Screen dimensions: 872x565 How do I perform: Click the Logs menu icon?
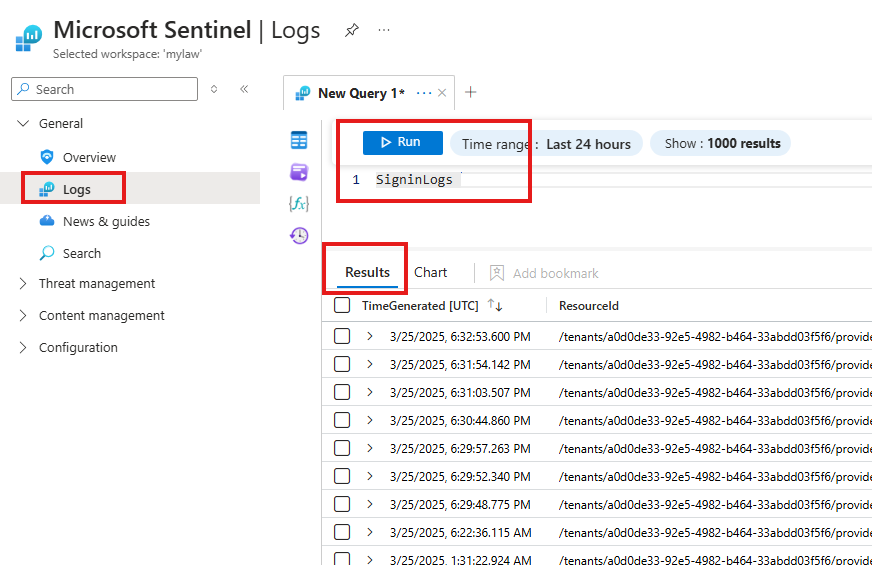47,189
